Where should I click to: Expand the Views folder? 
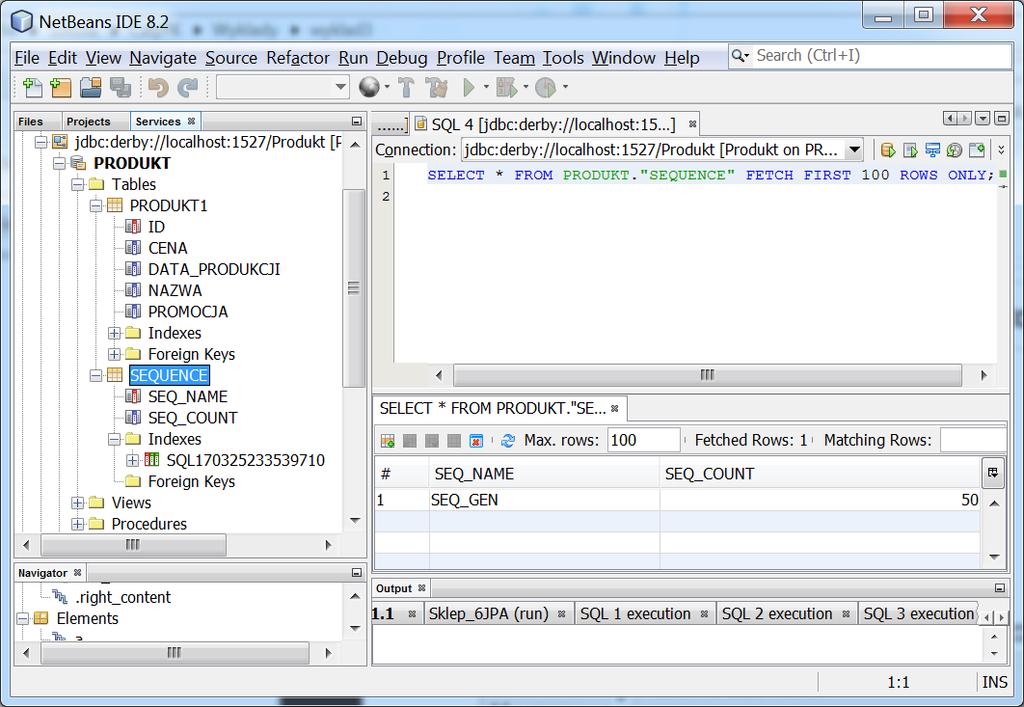(78, 503)
